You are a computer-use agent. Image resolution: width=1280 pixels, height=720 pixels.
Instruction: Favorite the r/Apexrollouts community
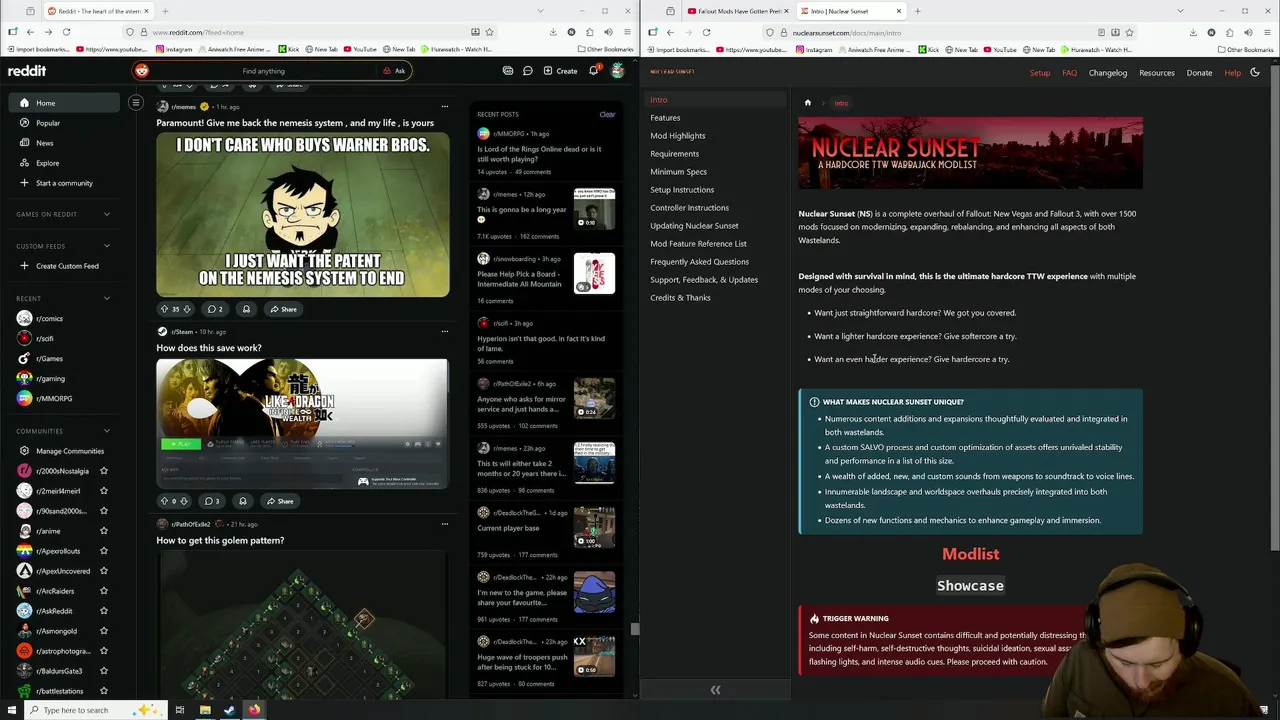click(x=104, y=551)
